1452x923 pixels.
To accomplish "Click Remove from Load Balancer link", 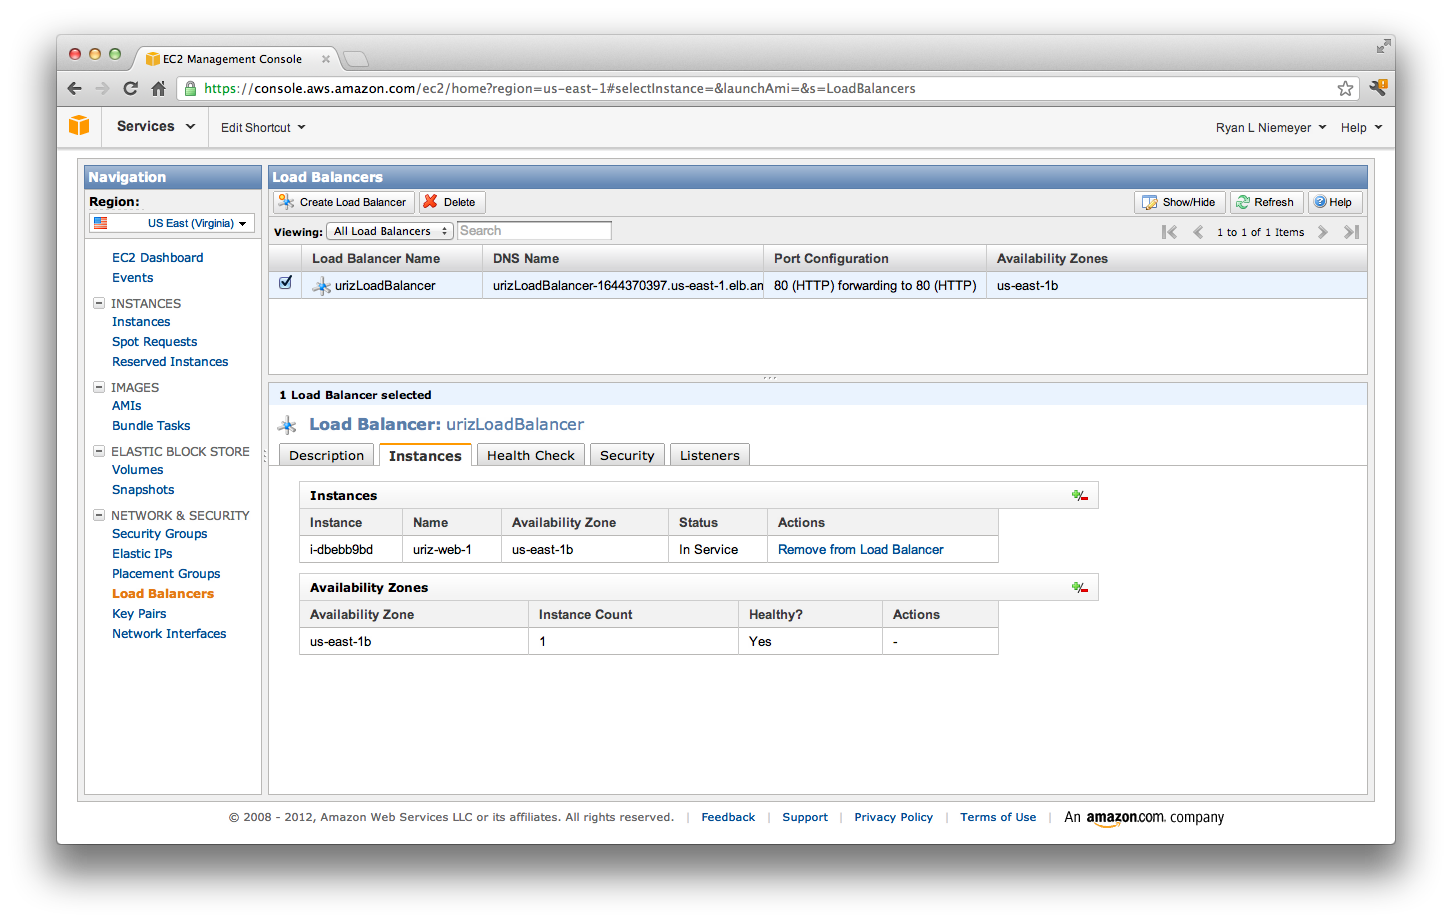I will pos(860,550).
